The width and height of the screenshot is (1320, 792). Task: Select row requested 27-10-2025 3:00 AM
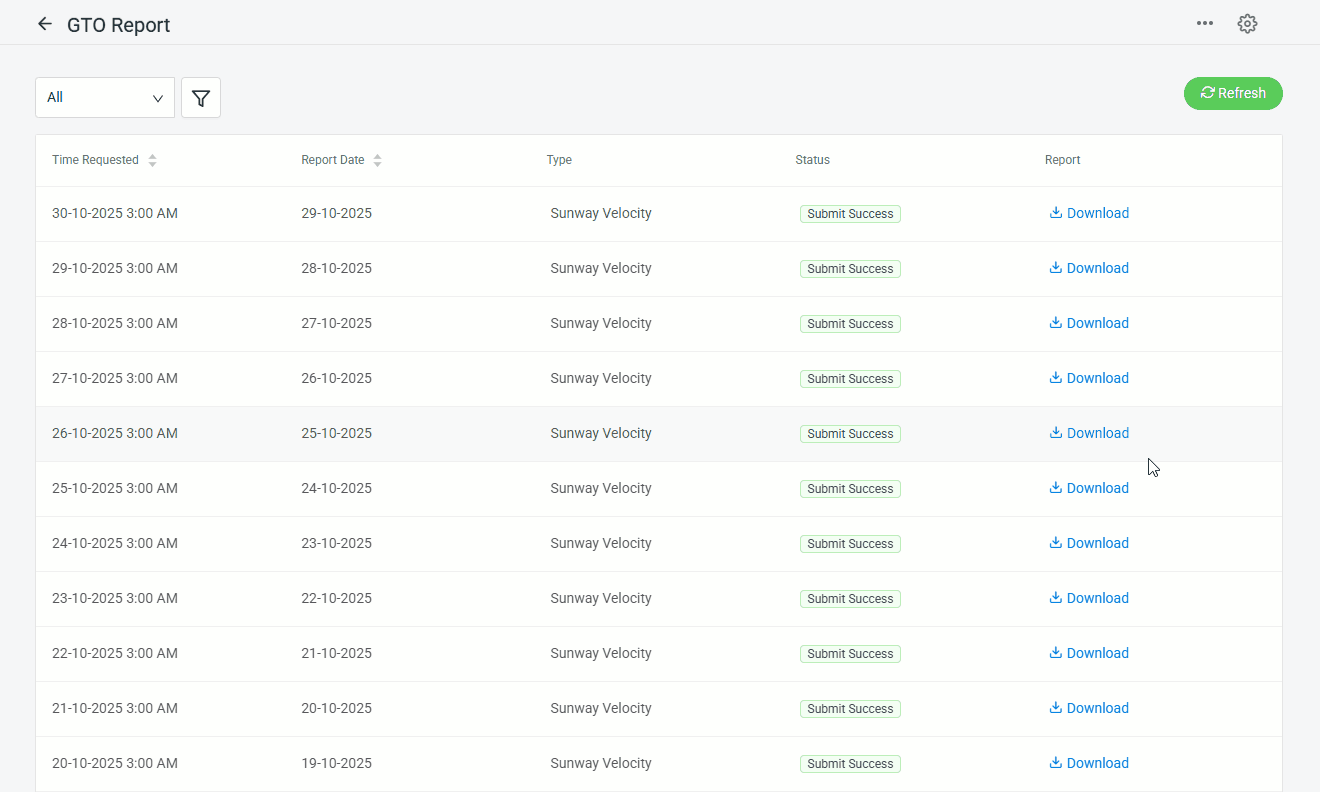point(115,378)
